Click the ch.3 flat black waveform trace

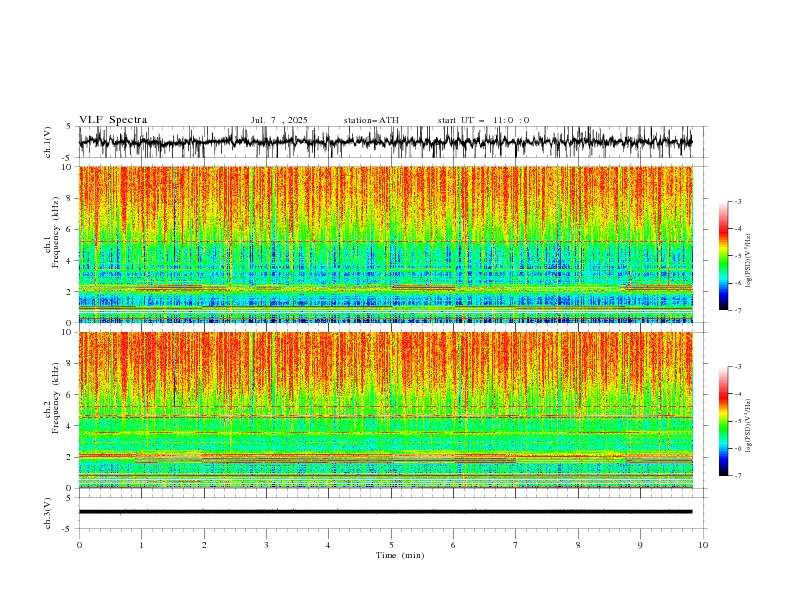click(x=385, y=512)
